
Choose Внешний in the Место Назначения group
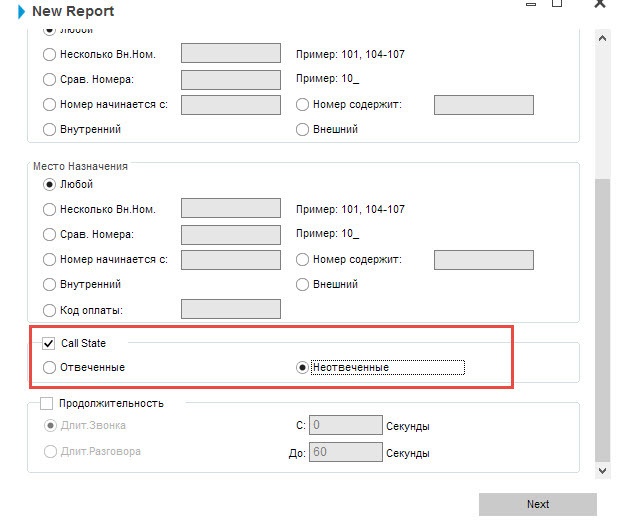(303, 284)
